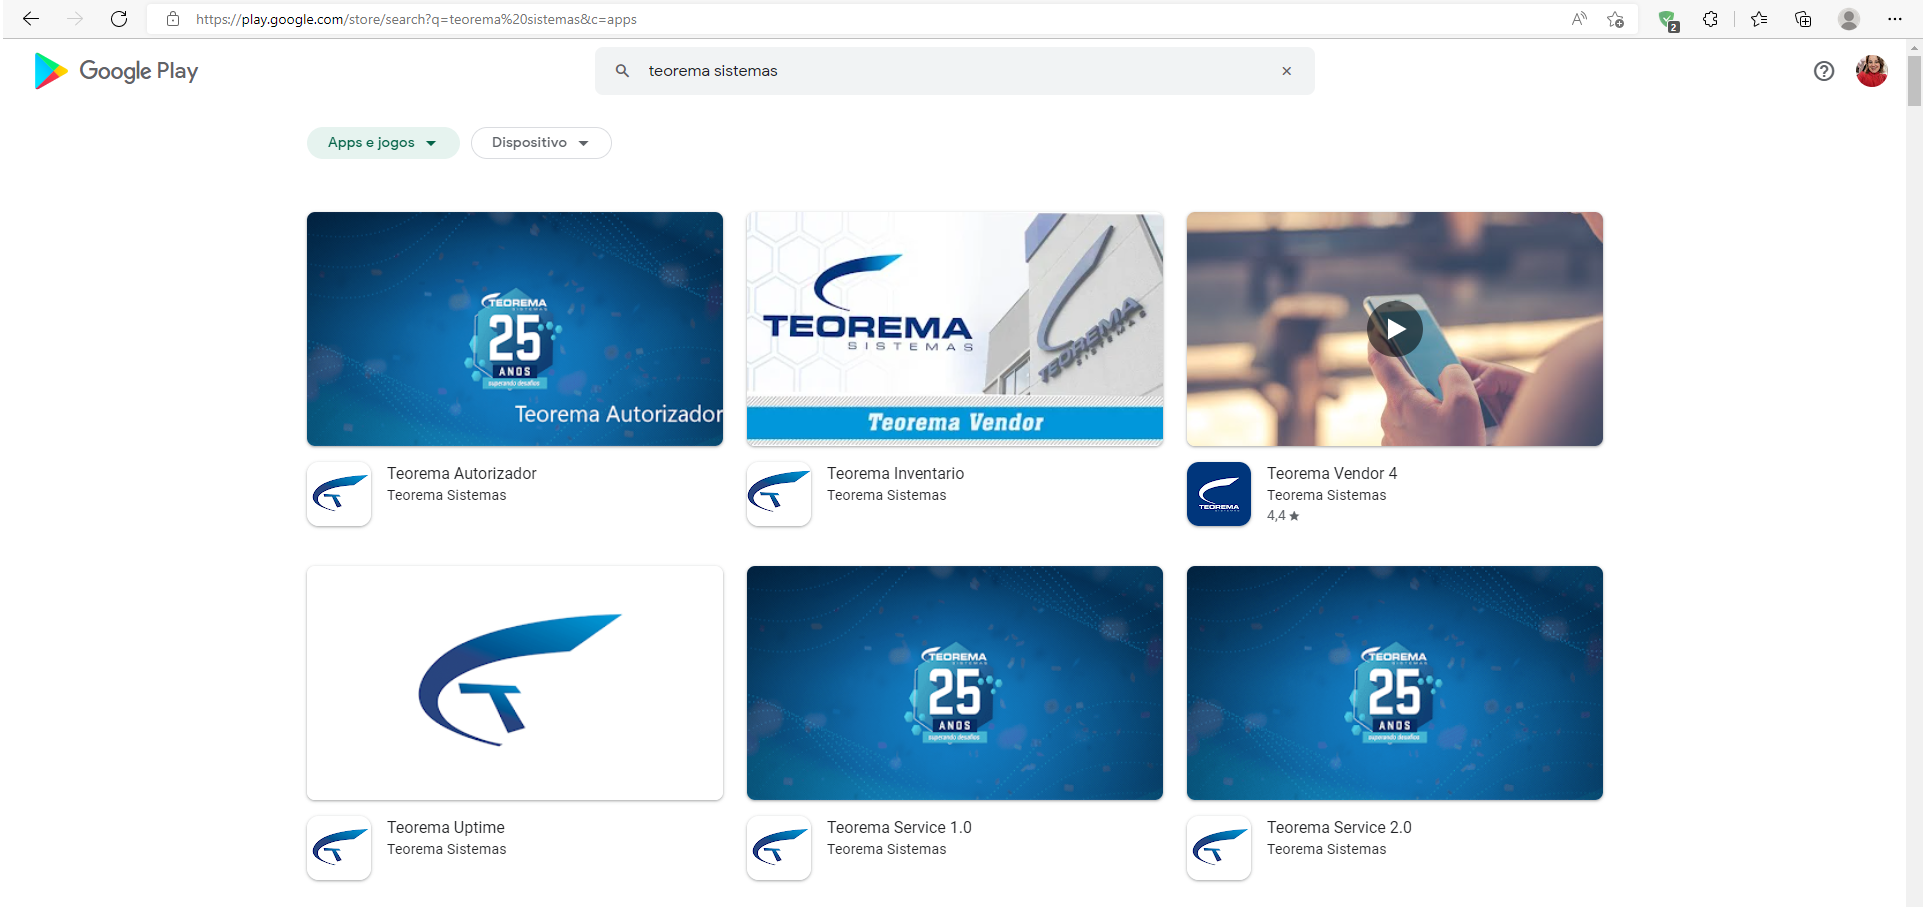The width and height of the screenshot is (1924, 907).
Task: Click Teorema Service 1.0 banner image
Action: [955, 683]
